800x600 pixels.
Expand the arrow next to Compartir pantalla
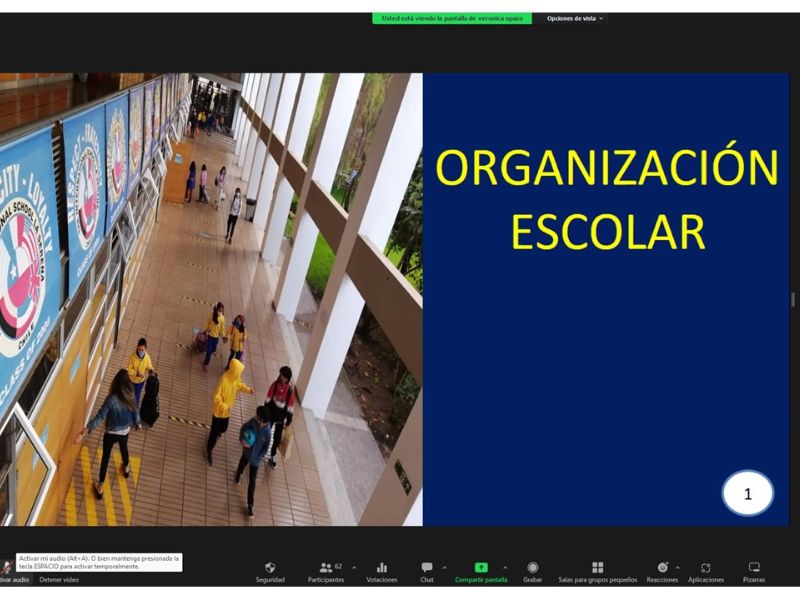(505, 567)
